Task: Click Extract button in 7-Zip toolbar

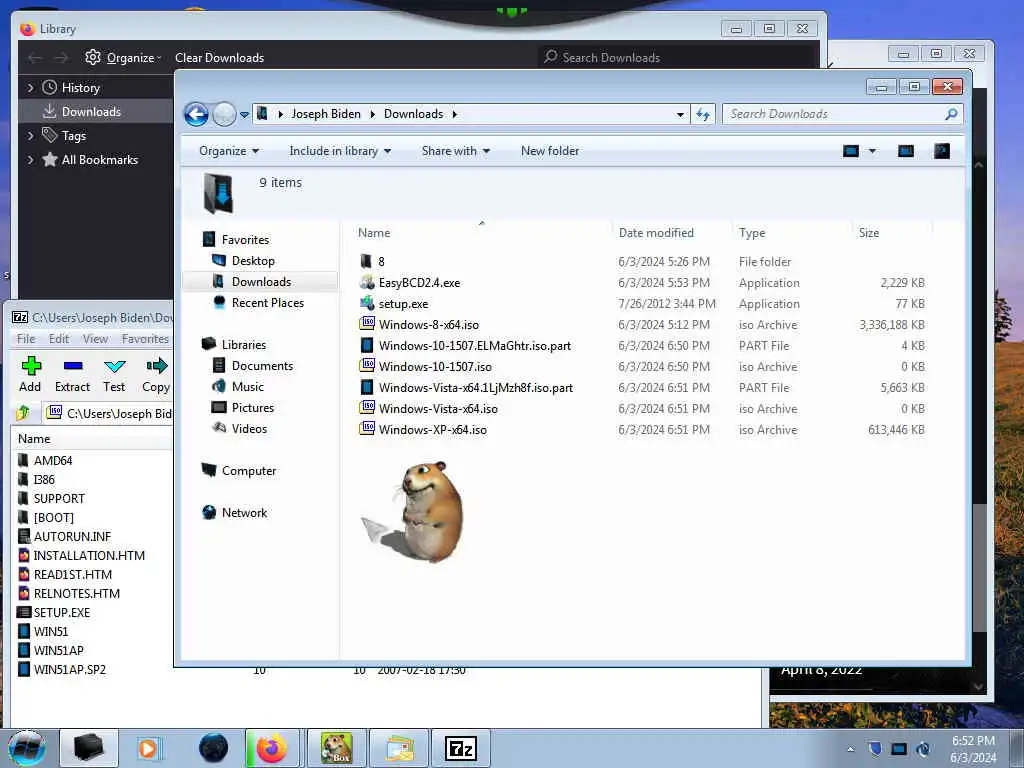Action: 72,375
